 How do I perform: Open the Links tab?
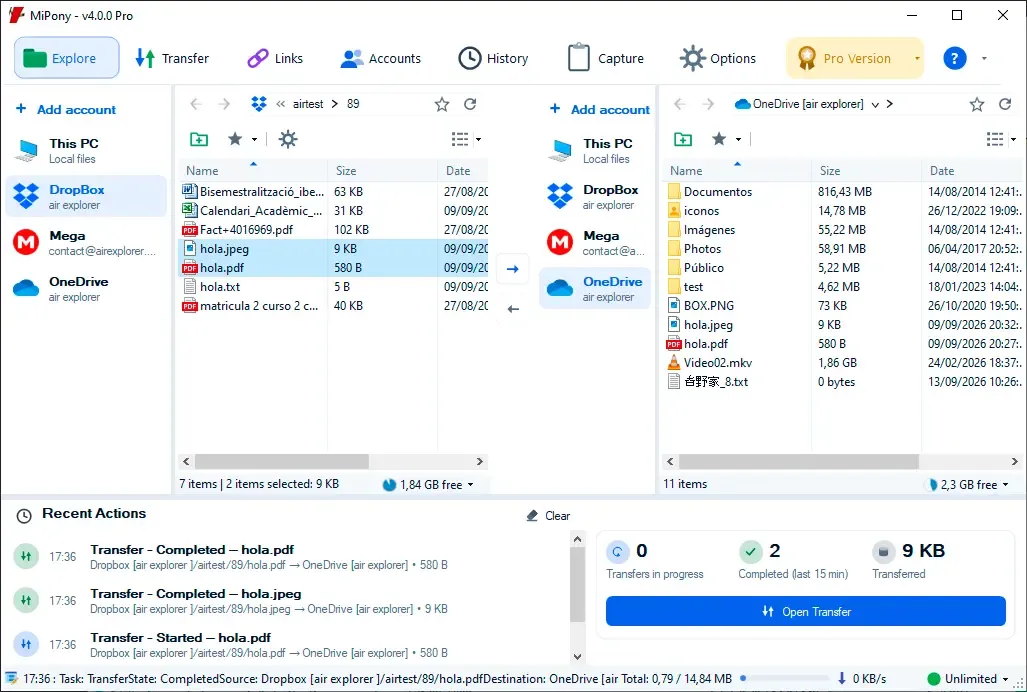tap(275, 58)
